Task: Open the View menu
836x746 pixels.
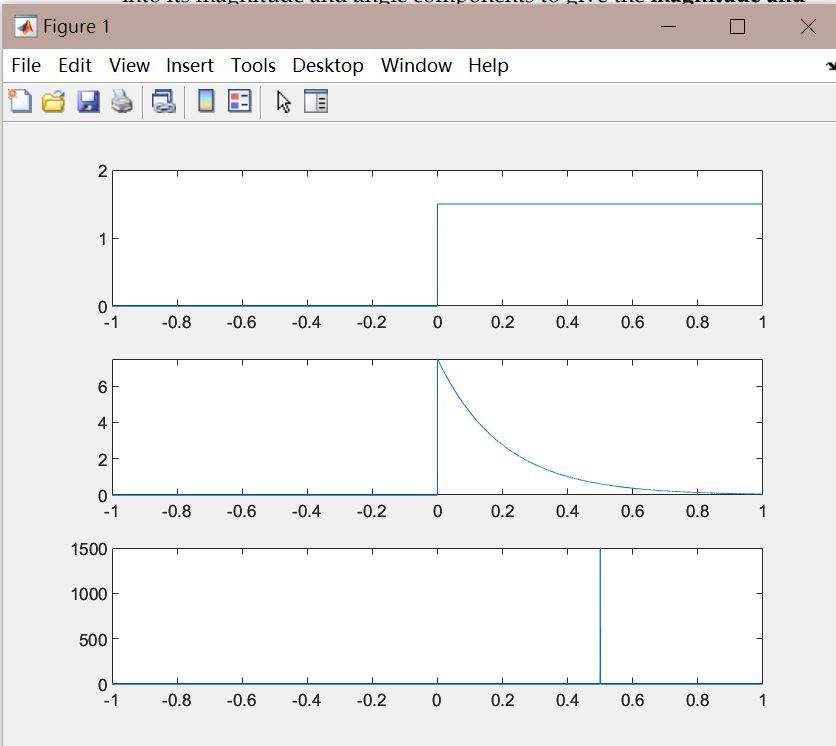Action: point(129,66)
